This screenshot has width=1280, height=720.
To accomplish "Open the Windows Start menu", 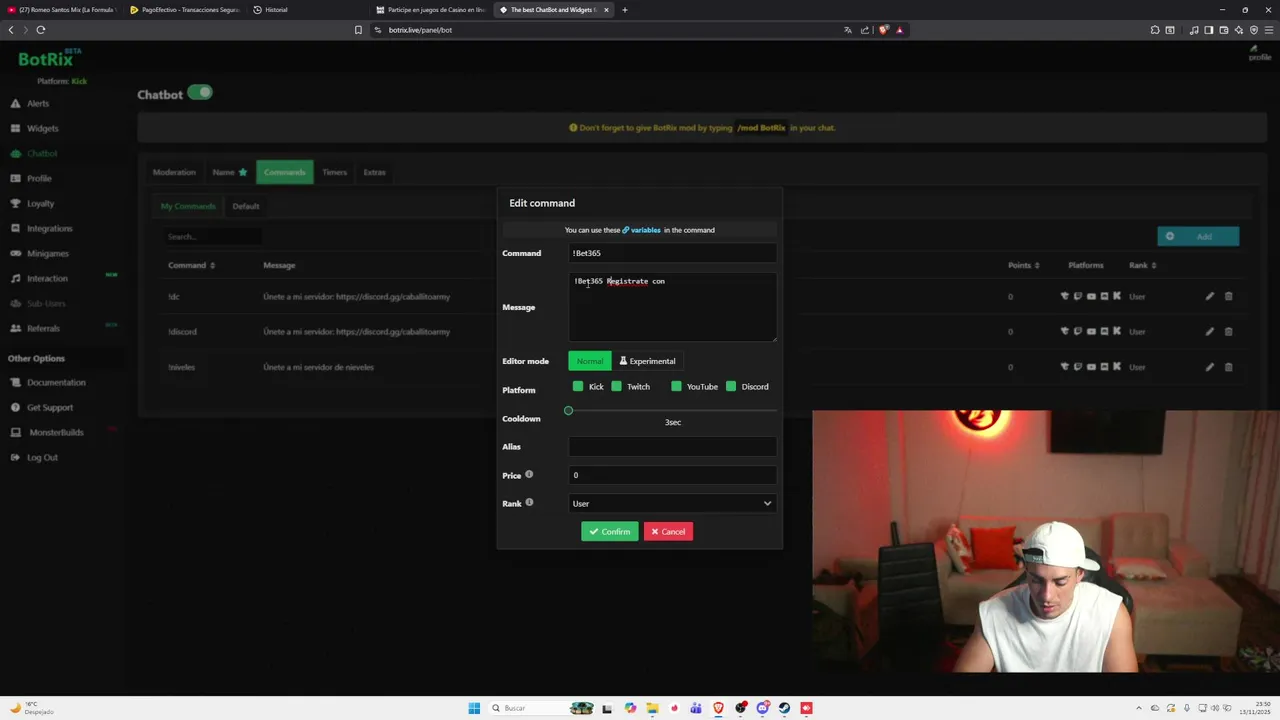I will click(x=474, y=708).
